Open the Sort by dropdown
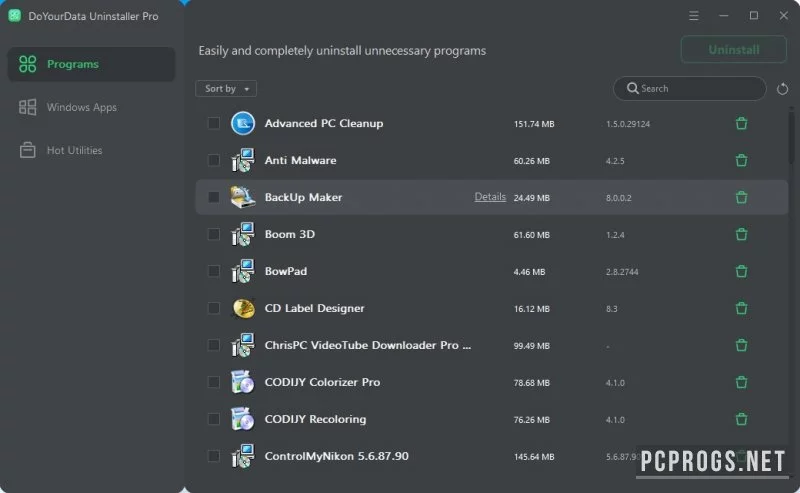Image resolution: width=800 pixels, height=493 pixels. (226, 89)
